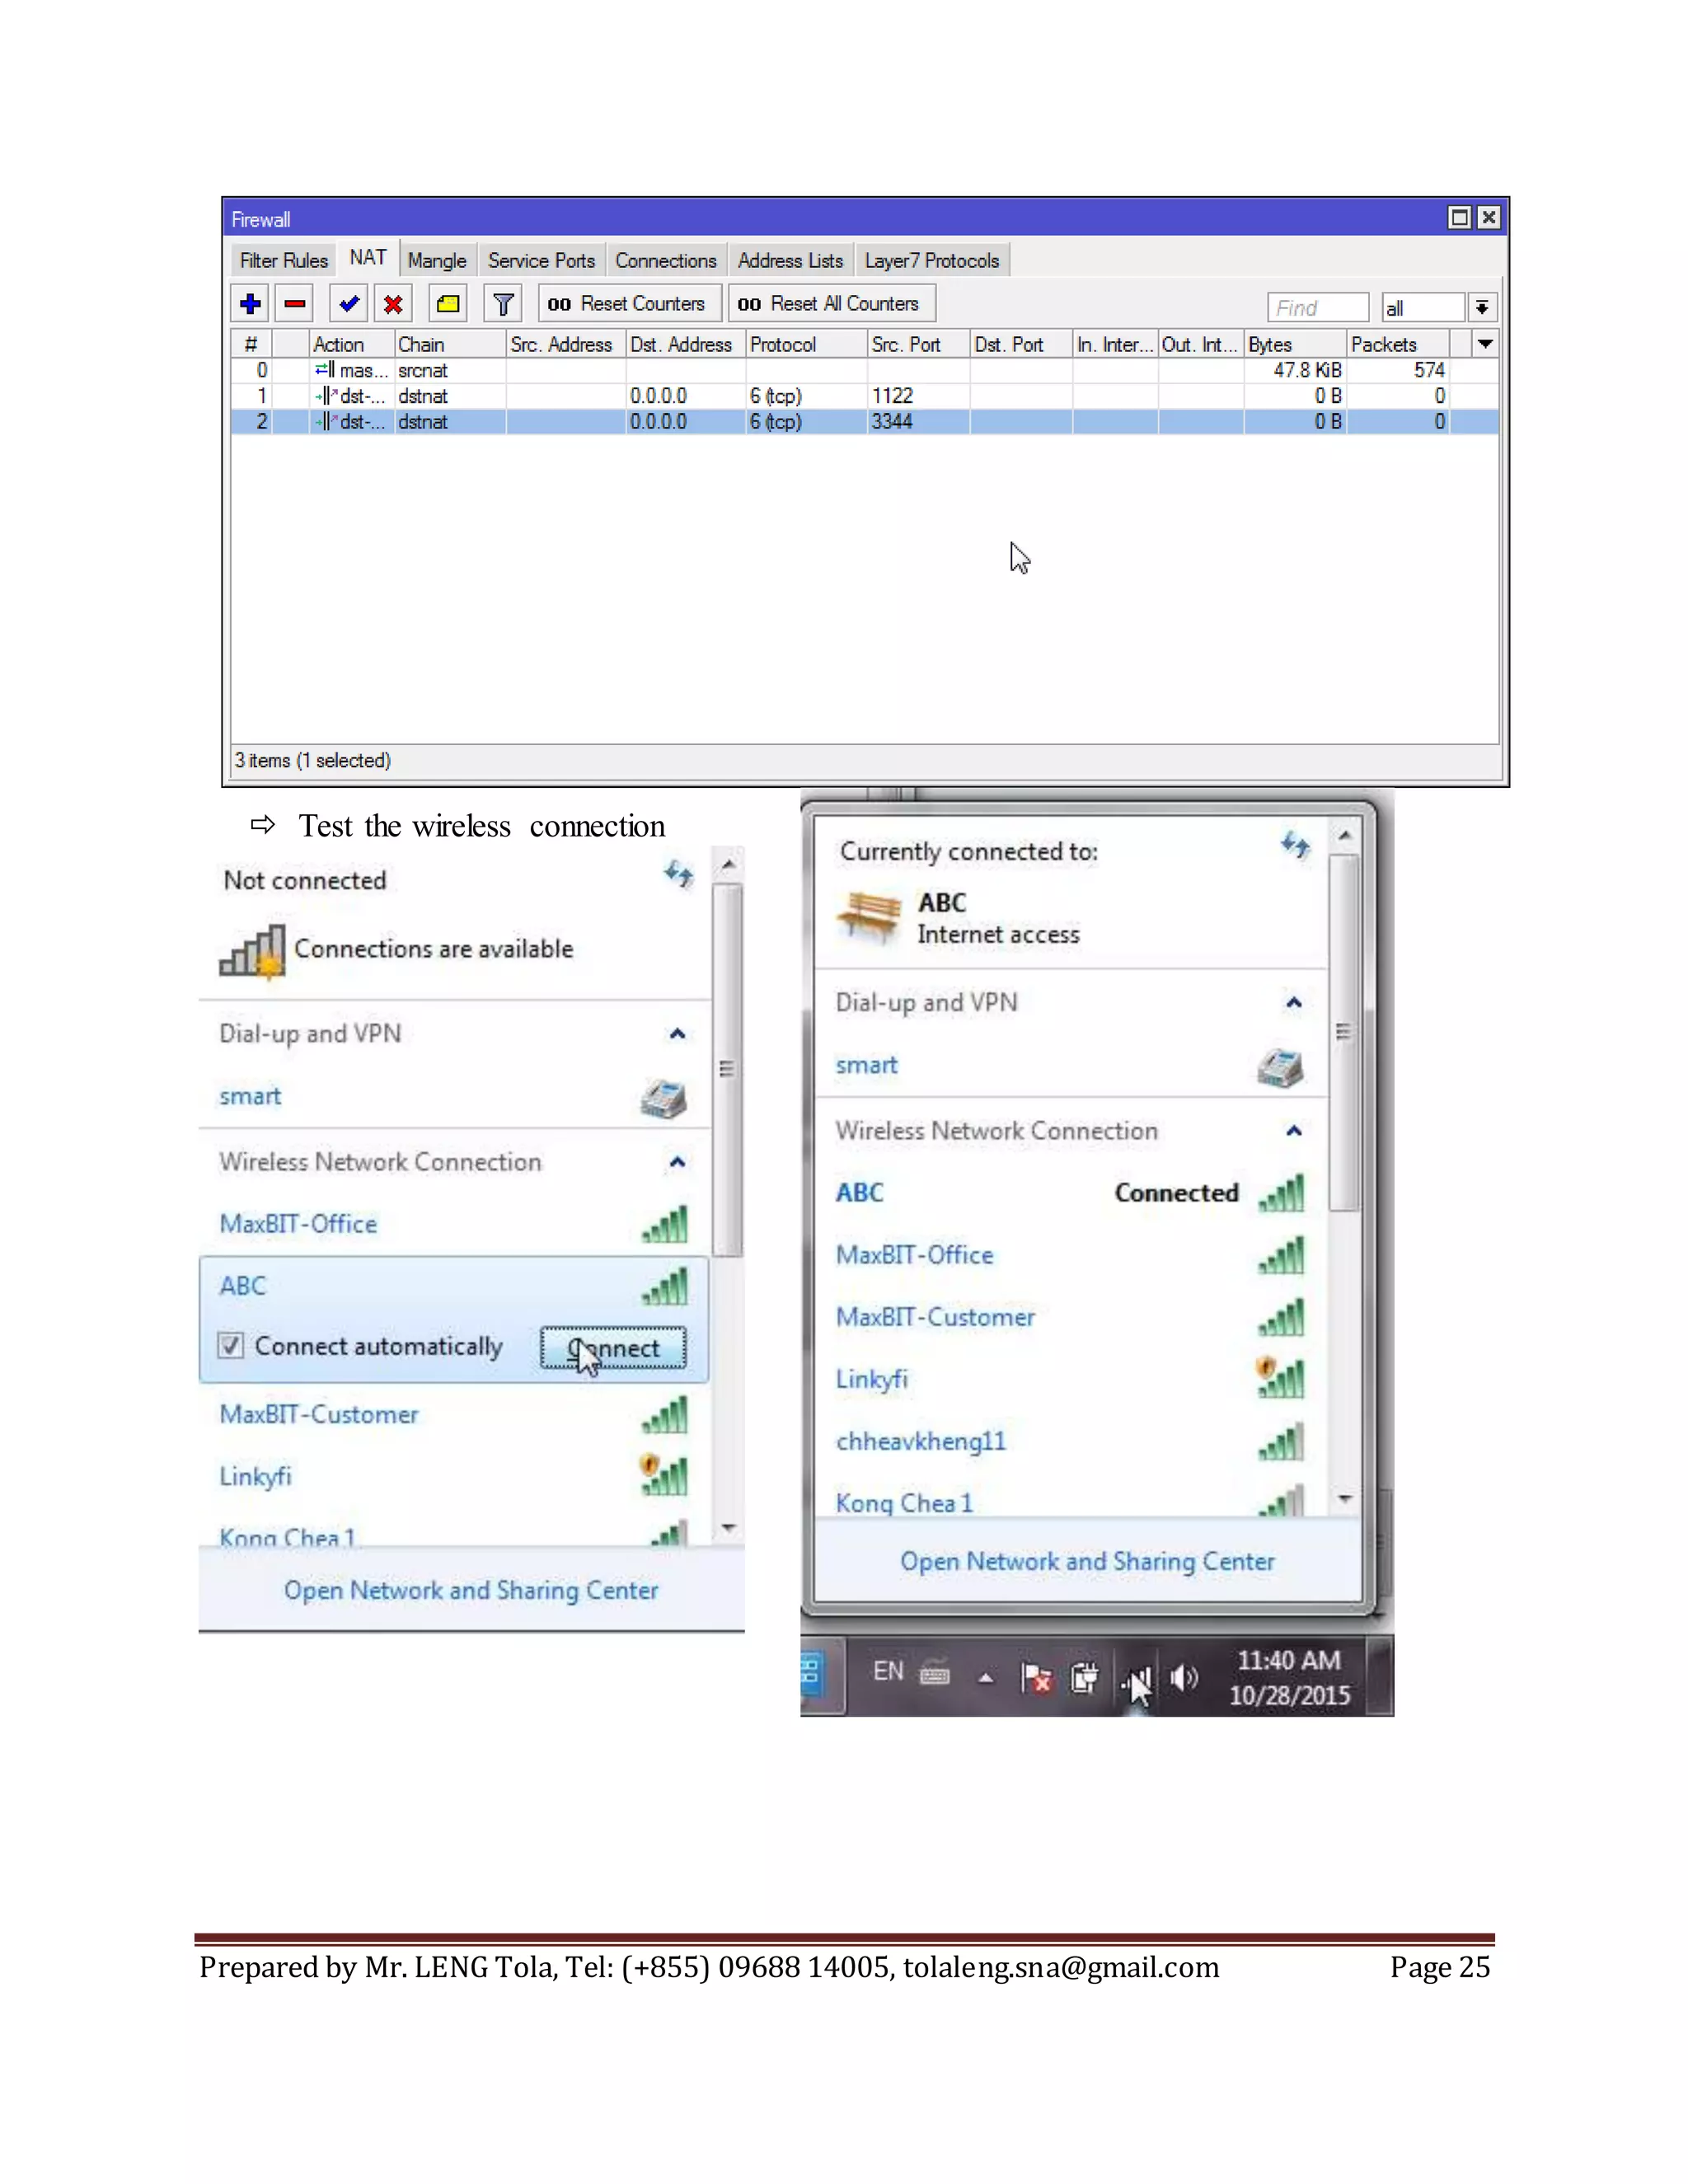Click the red minus remove rule icon
The height and width of the screenshot is (2184, 1688).
pos(294,304)
